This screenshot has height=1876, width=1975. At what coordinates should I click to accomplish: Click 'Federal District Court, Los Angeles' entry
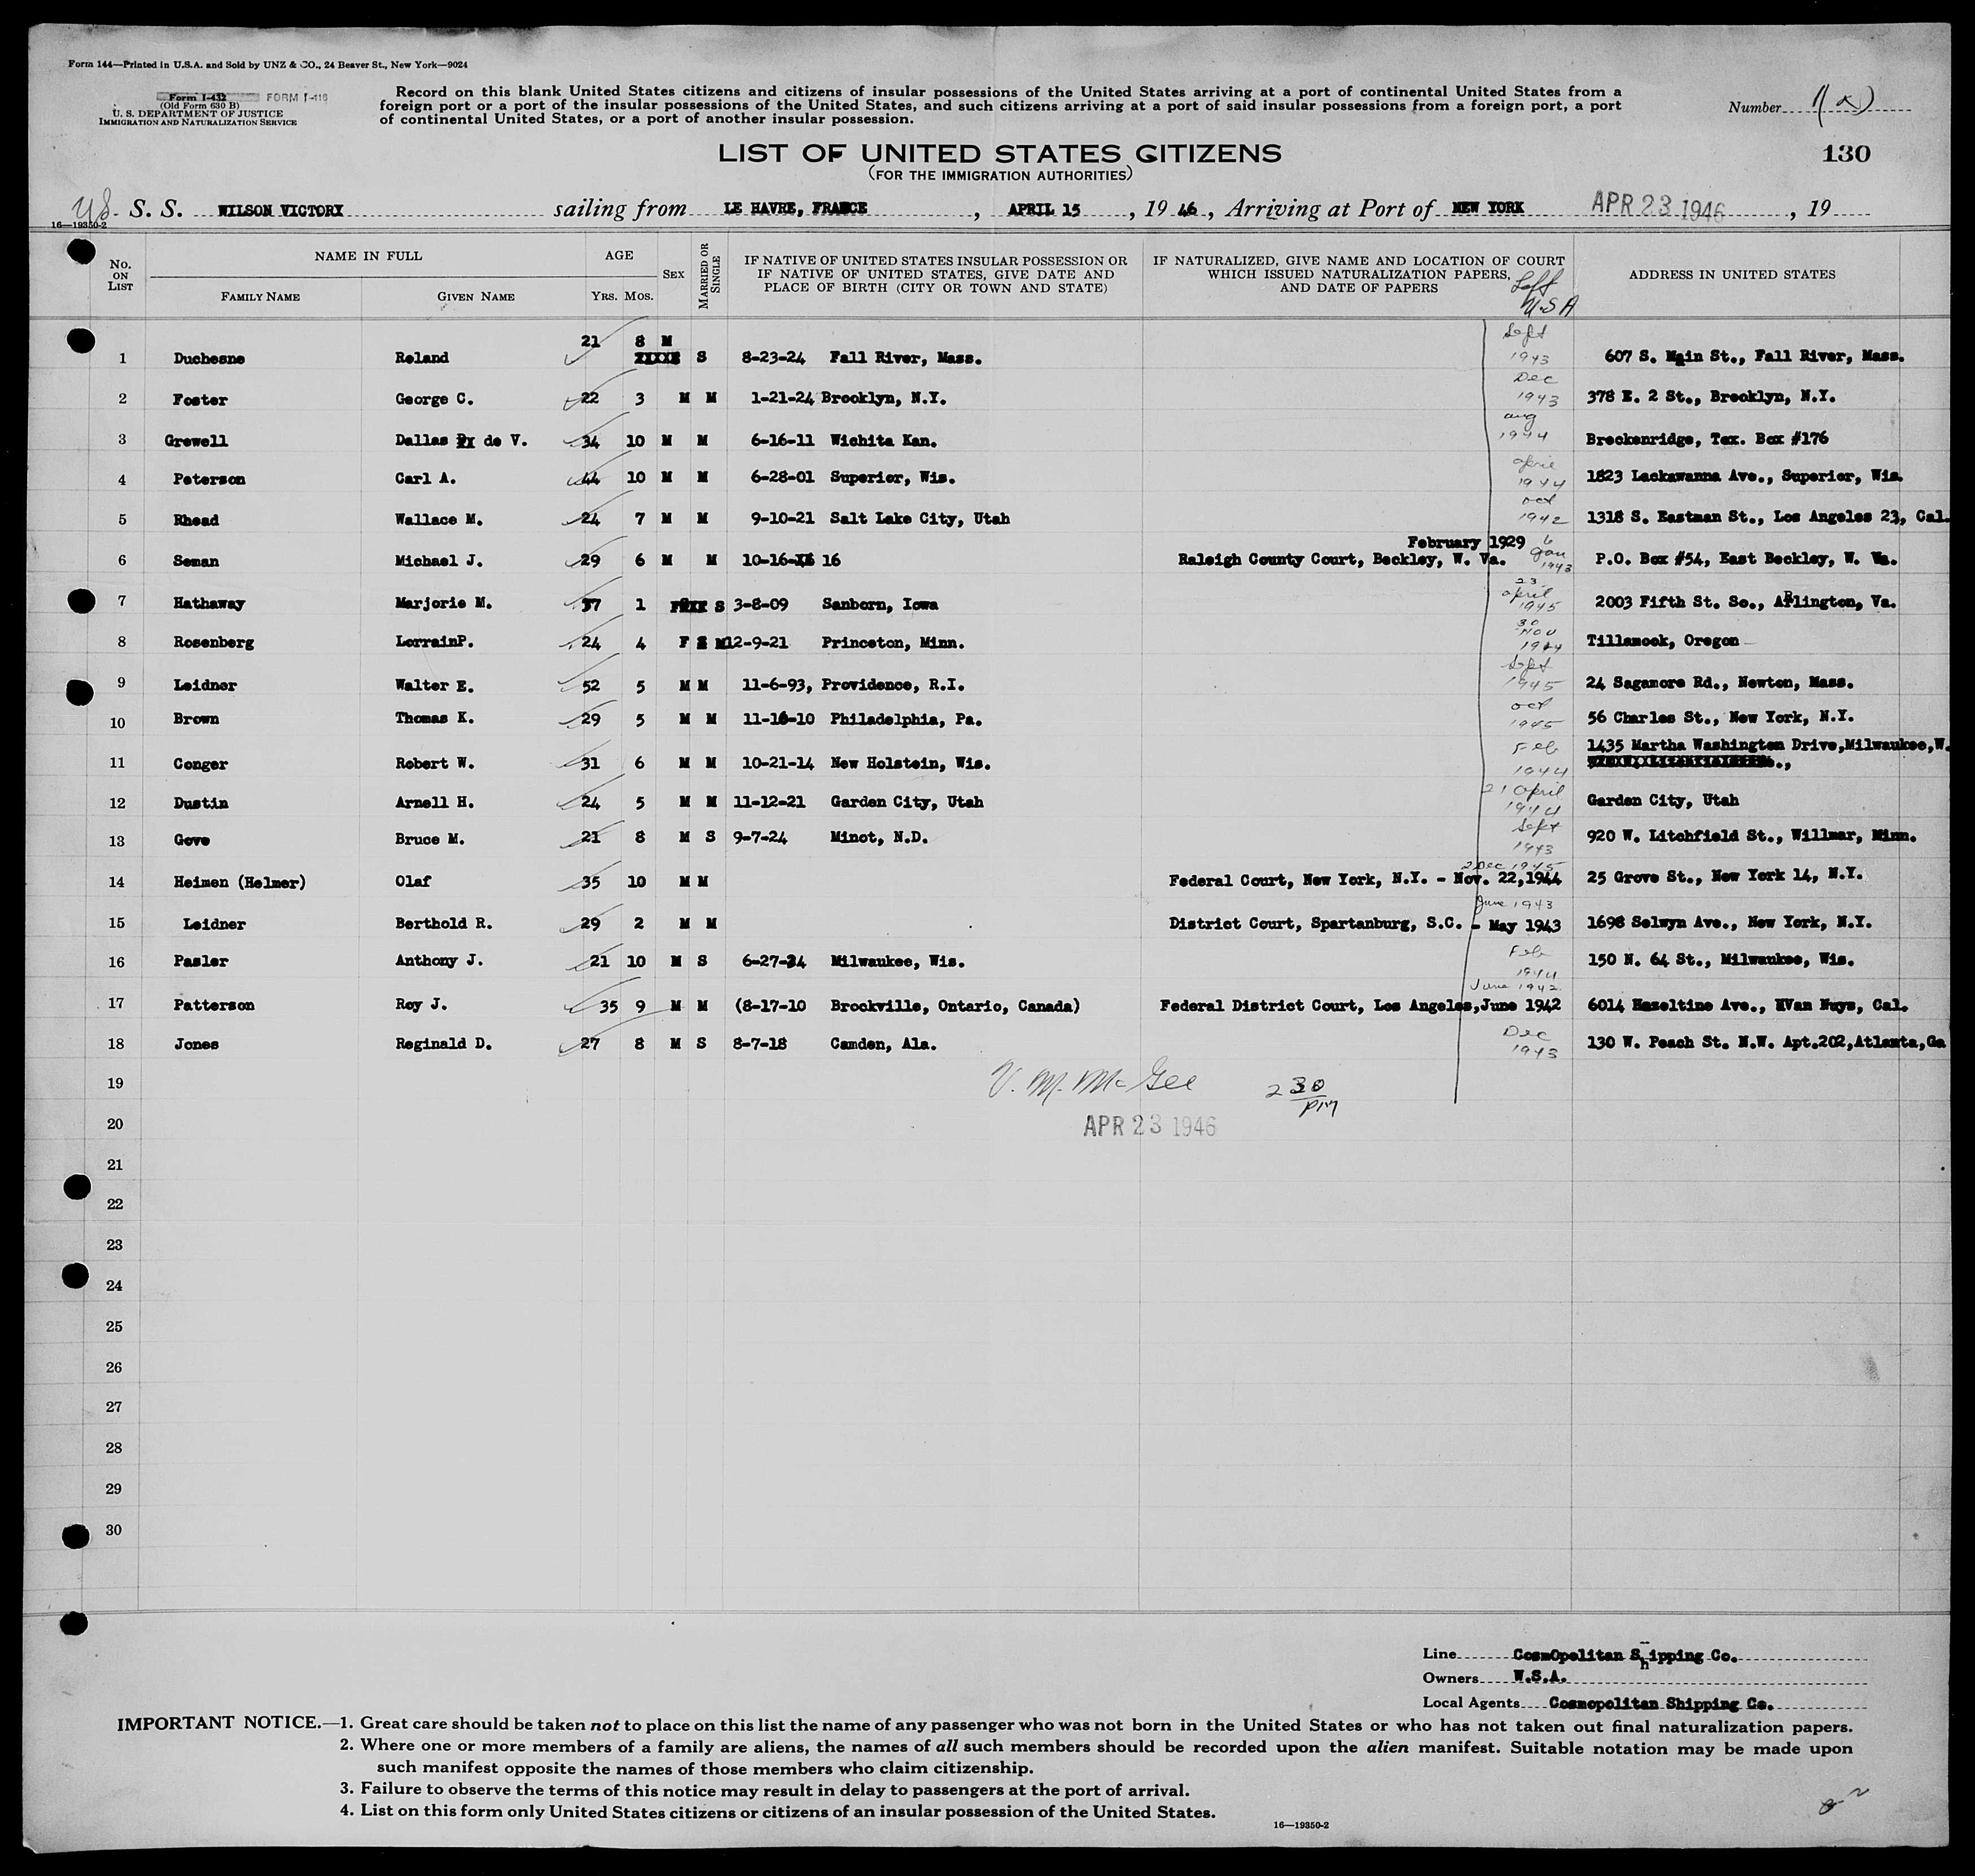tap(1317, 1005)
